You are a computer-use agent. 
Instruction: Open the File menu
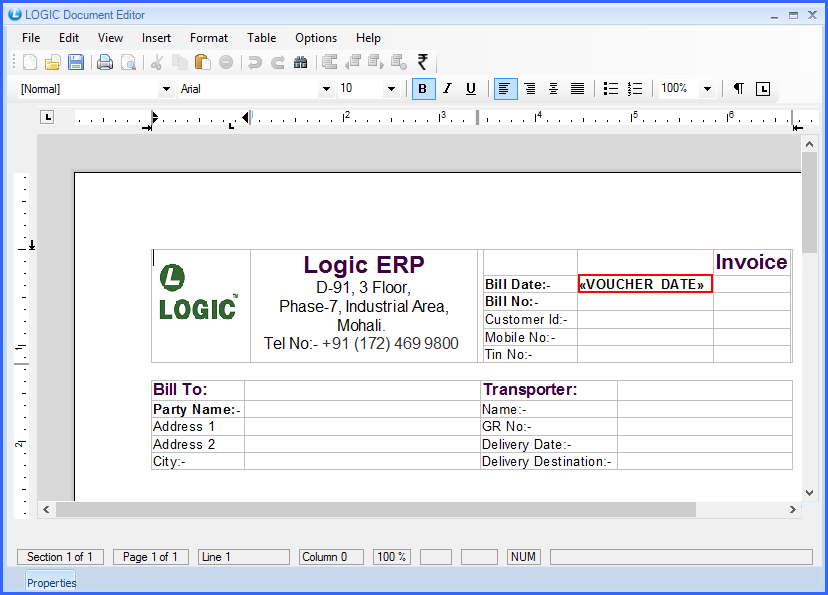(x=31, y=38)
